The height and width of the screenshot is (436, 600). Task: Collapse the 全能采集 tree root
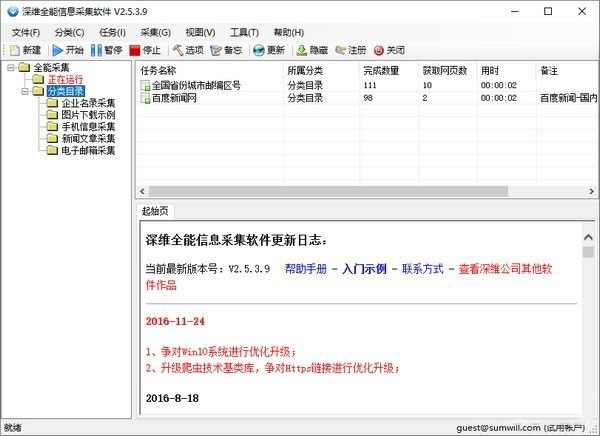(11, 68)
